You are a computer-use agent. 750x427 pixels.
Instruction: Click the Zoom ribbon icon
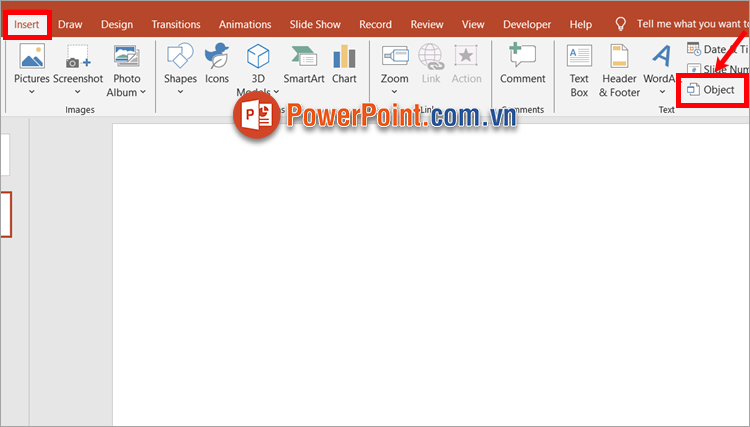395,56
